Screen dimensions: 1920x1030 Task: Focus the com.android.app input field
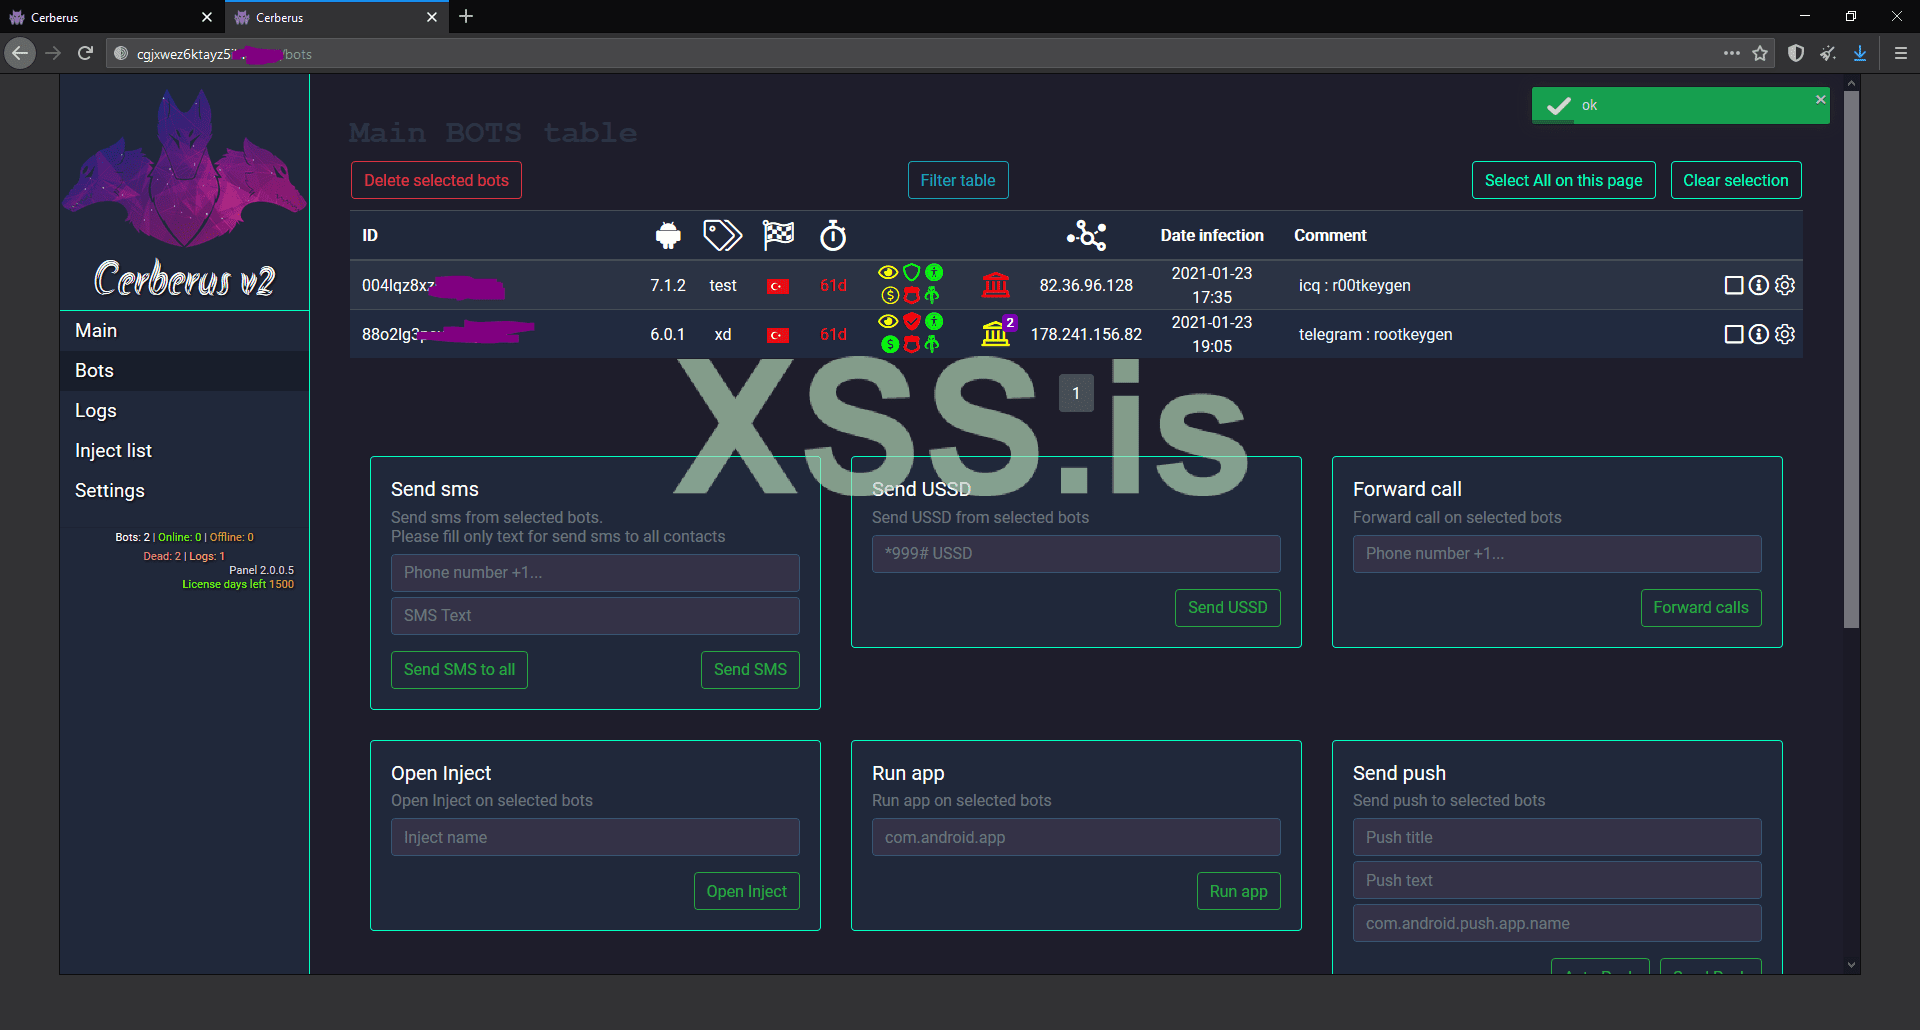point(1076,838)
